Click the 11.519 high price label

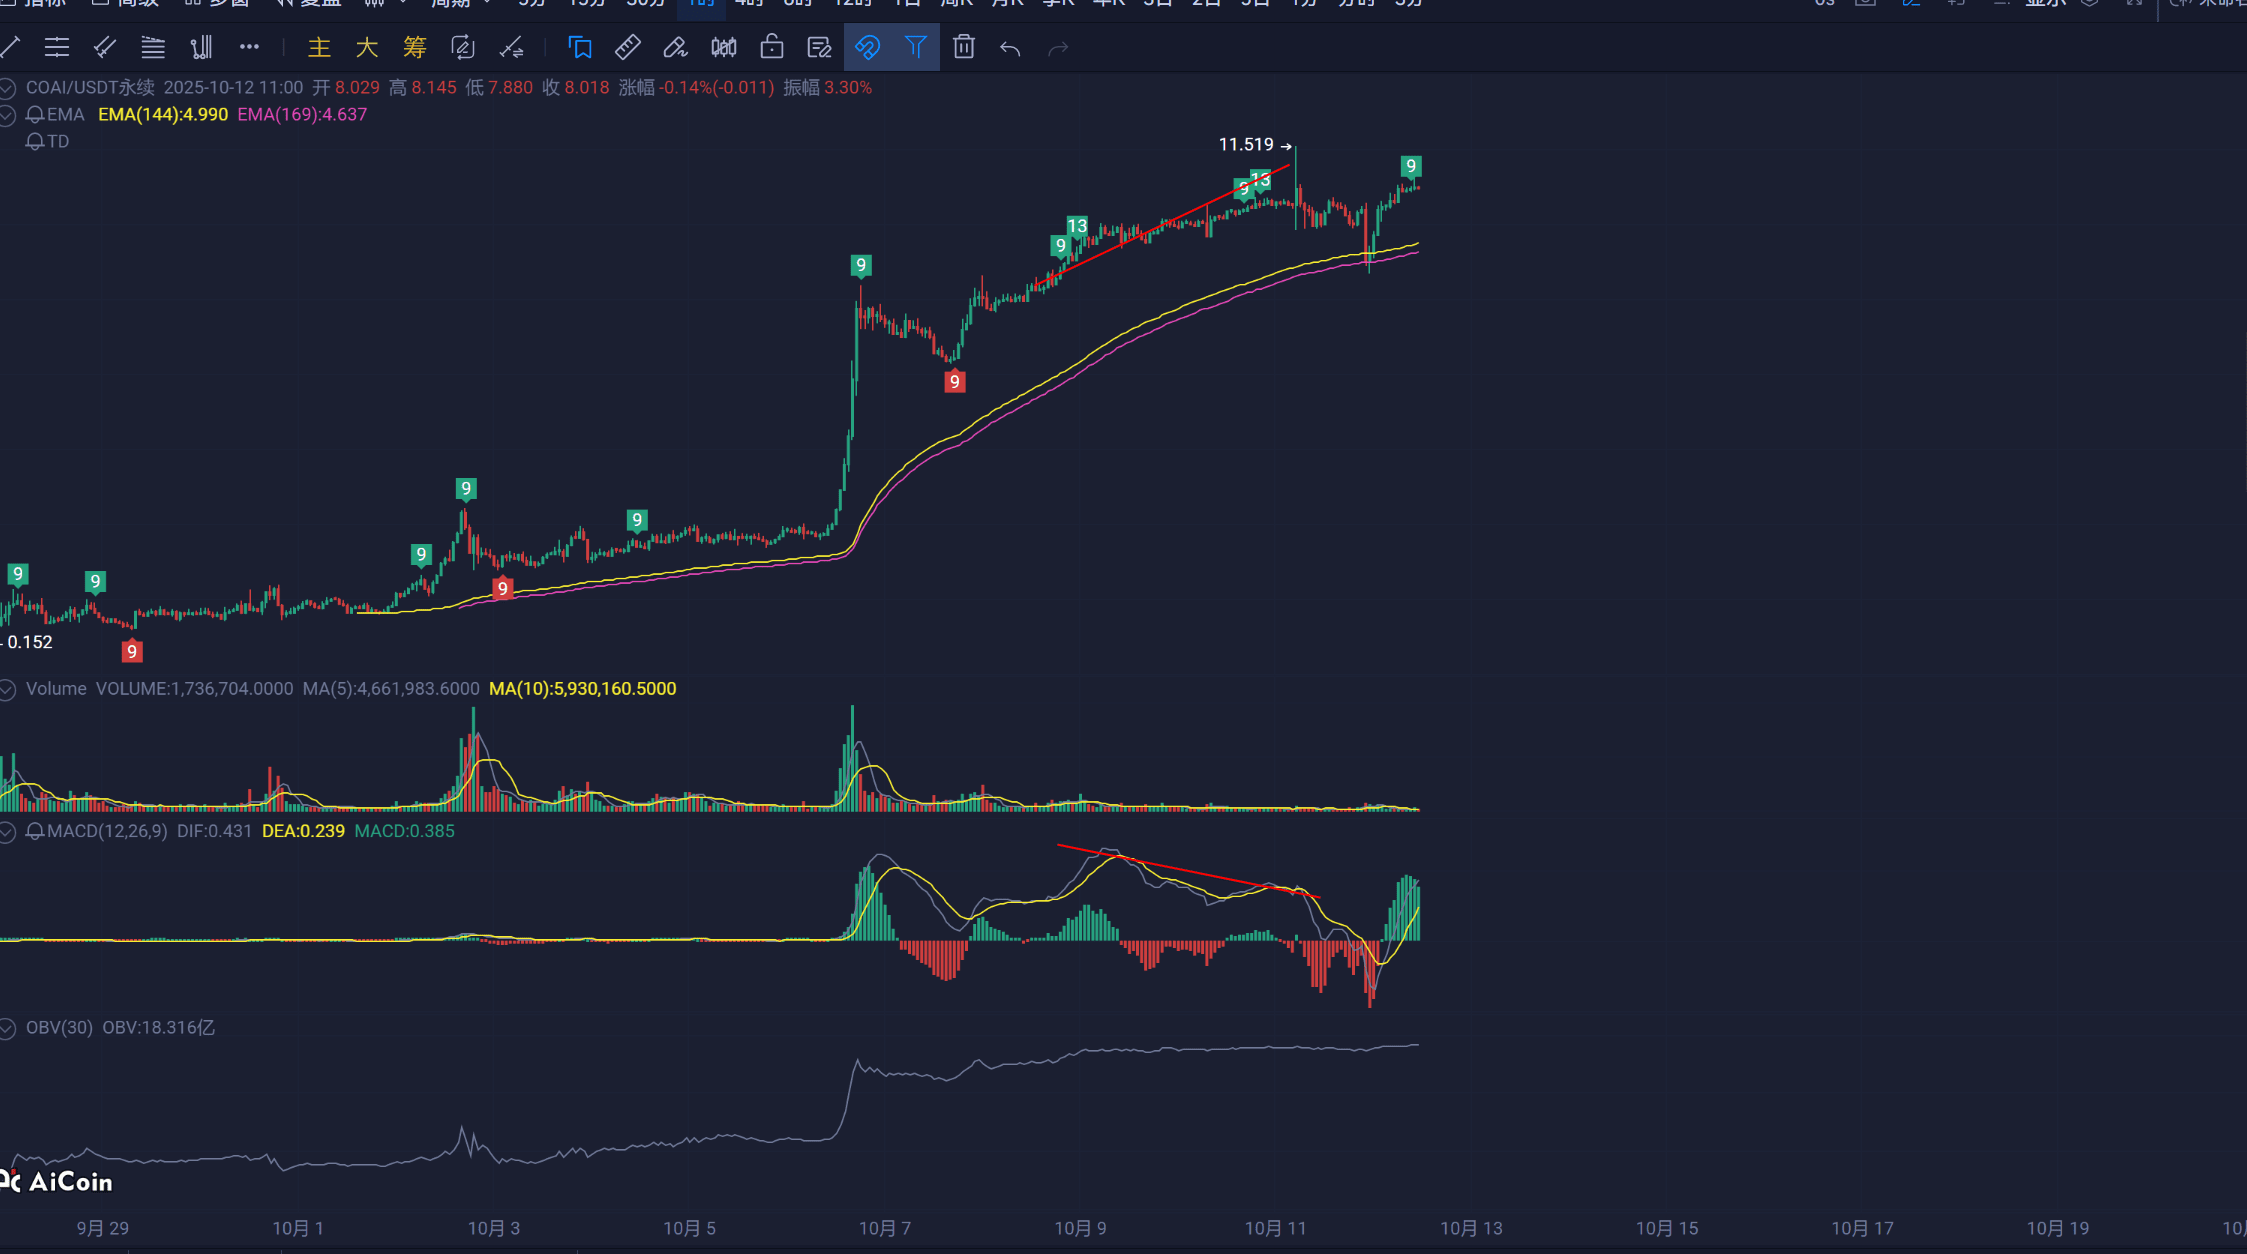coord(1246,145)
